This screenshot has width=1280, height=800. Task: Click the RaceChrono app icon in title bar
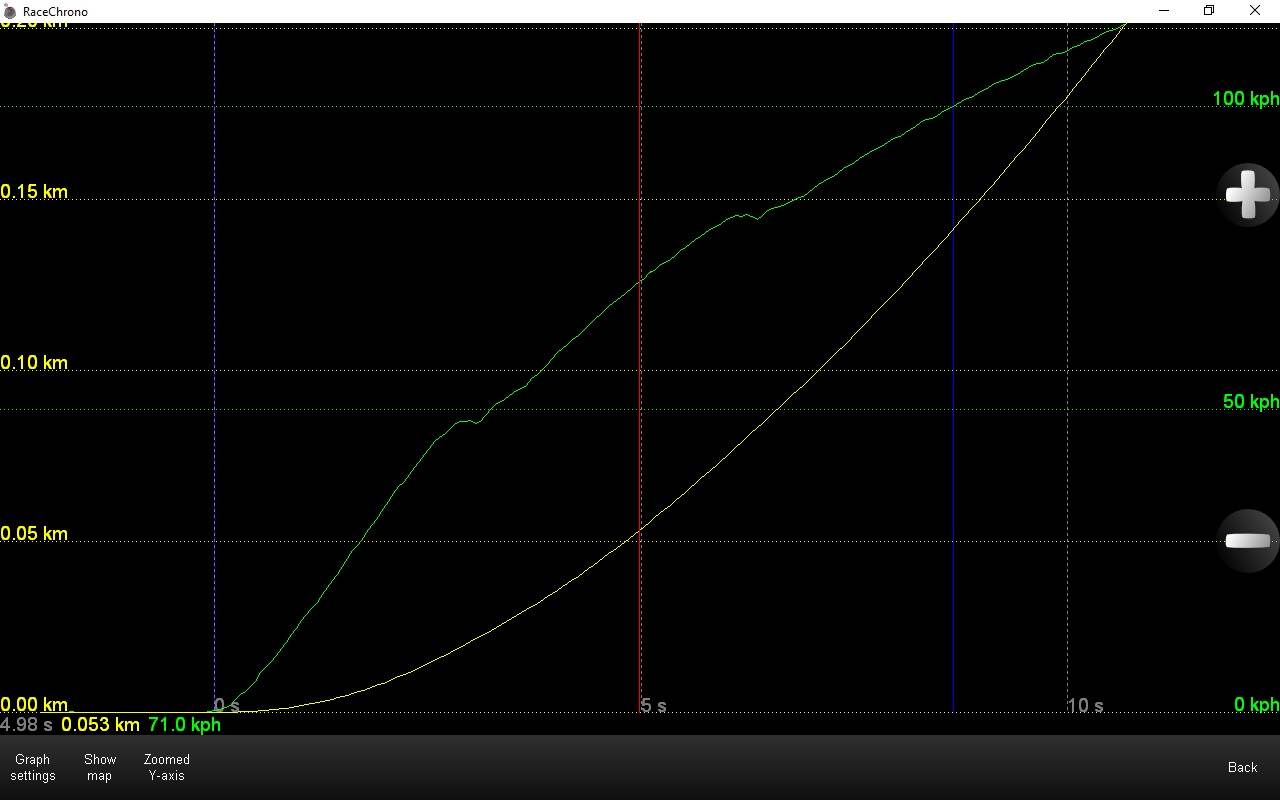10,11
